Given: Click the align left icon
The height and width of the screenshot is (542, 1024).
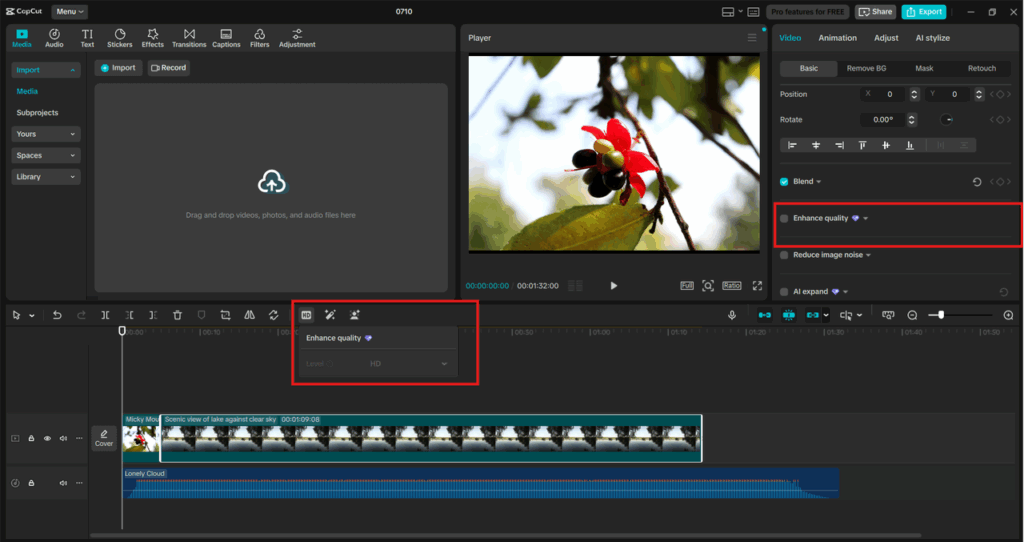Looking at the screenshot, I should click(x=792, y=145).
